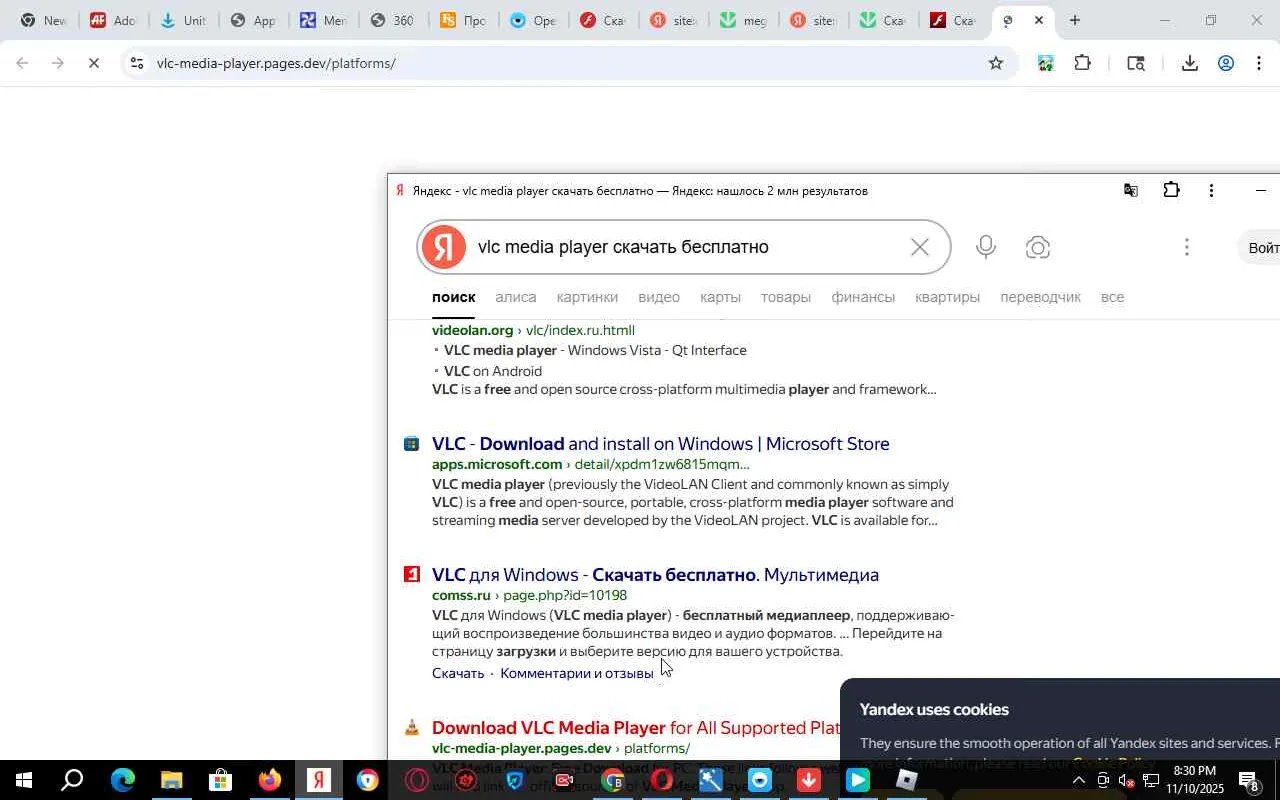Launch Microsoft Edge from taskbar
Image resolution: width=1280 pixels, height=800 pixels.
122,780
